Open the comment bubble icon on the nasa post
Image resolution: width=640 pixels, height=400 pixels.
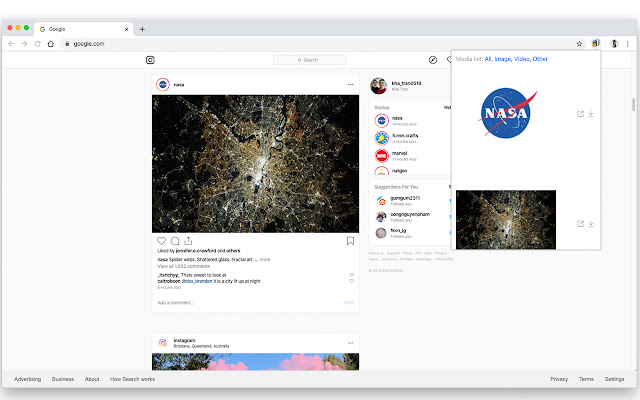tap(175, 241)
